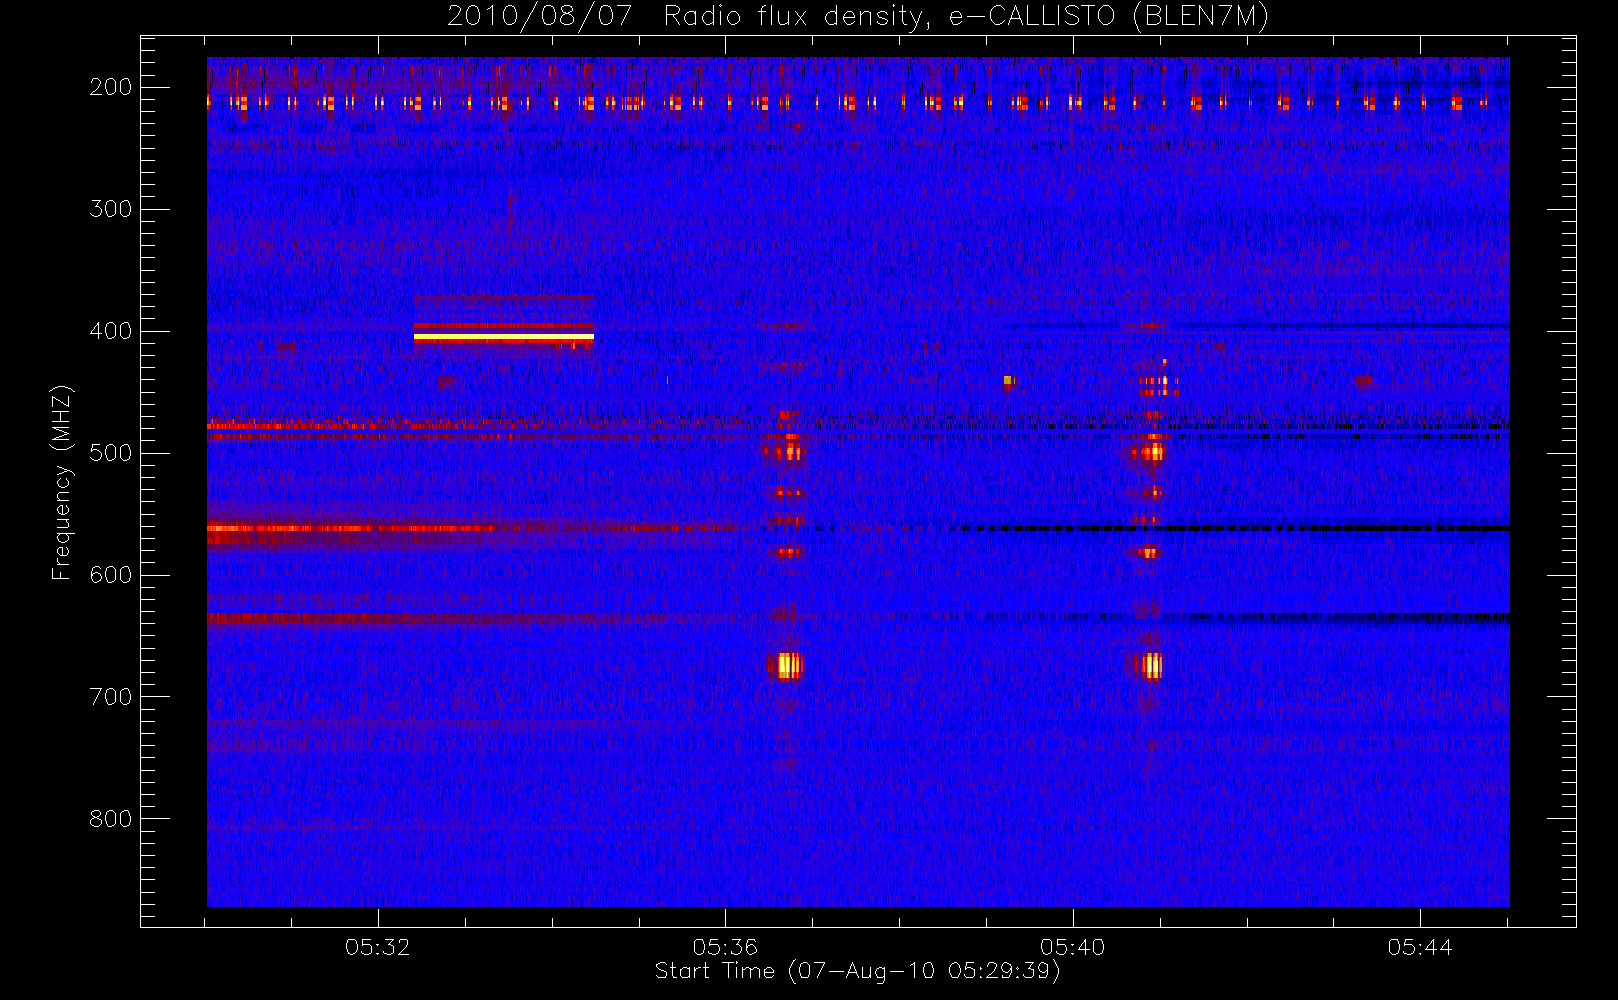1618x1000 pixels.
Task: Select the 500 frequency tick label
Action: pyautogui.click(x=111, y=453)
